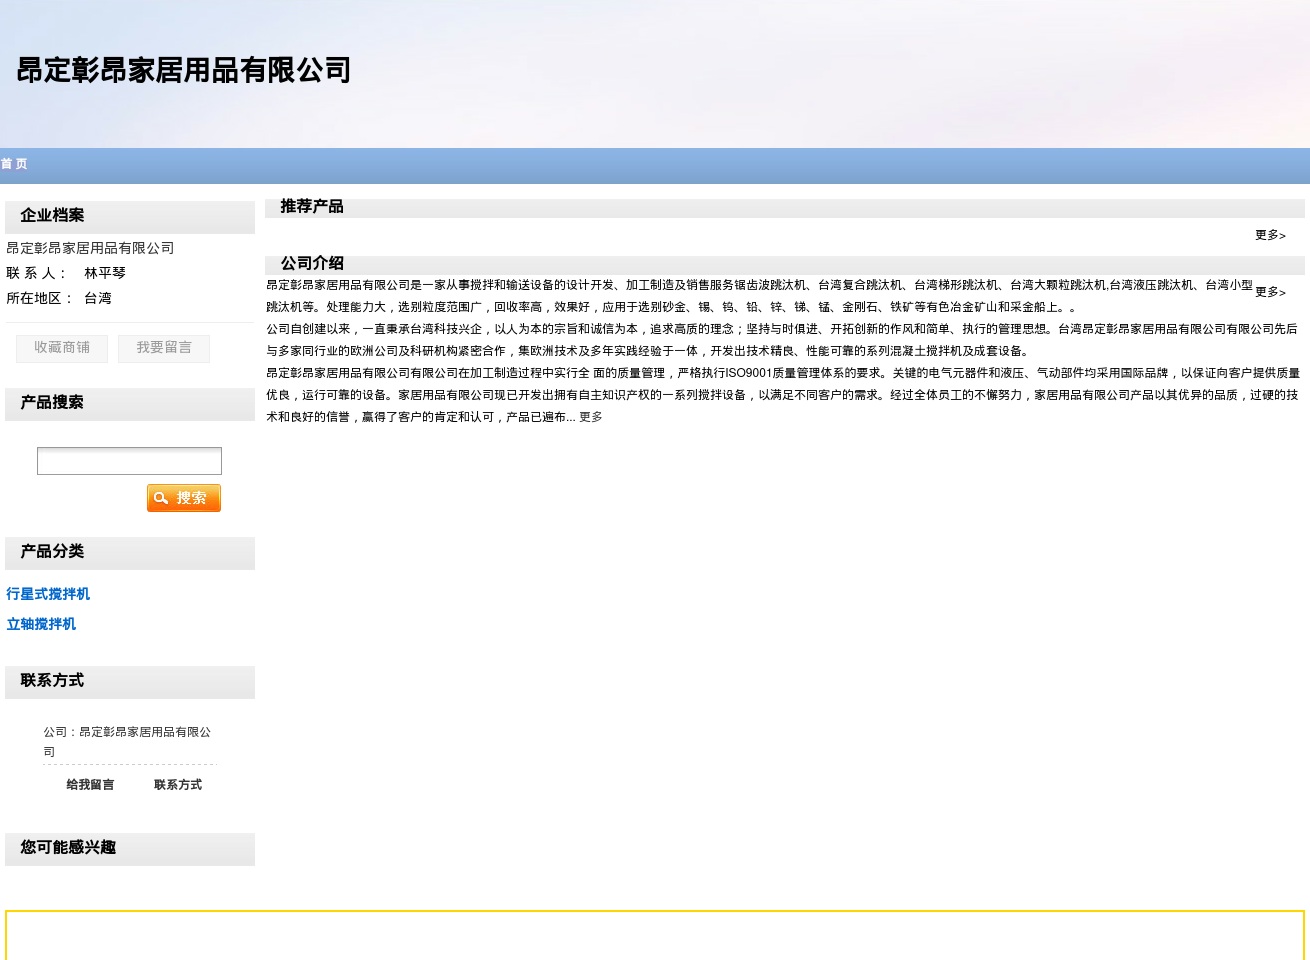Click the 我要留言 button

tap(164, 348)
